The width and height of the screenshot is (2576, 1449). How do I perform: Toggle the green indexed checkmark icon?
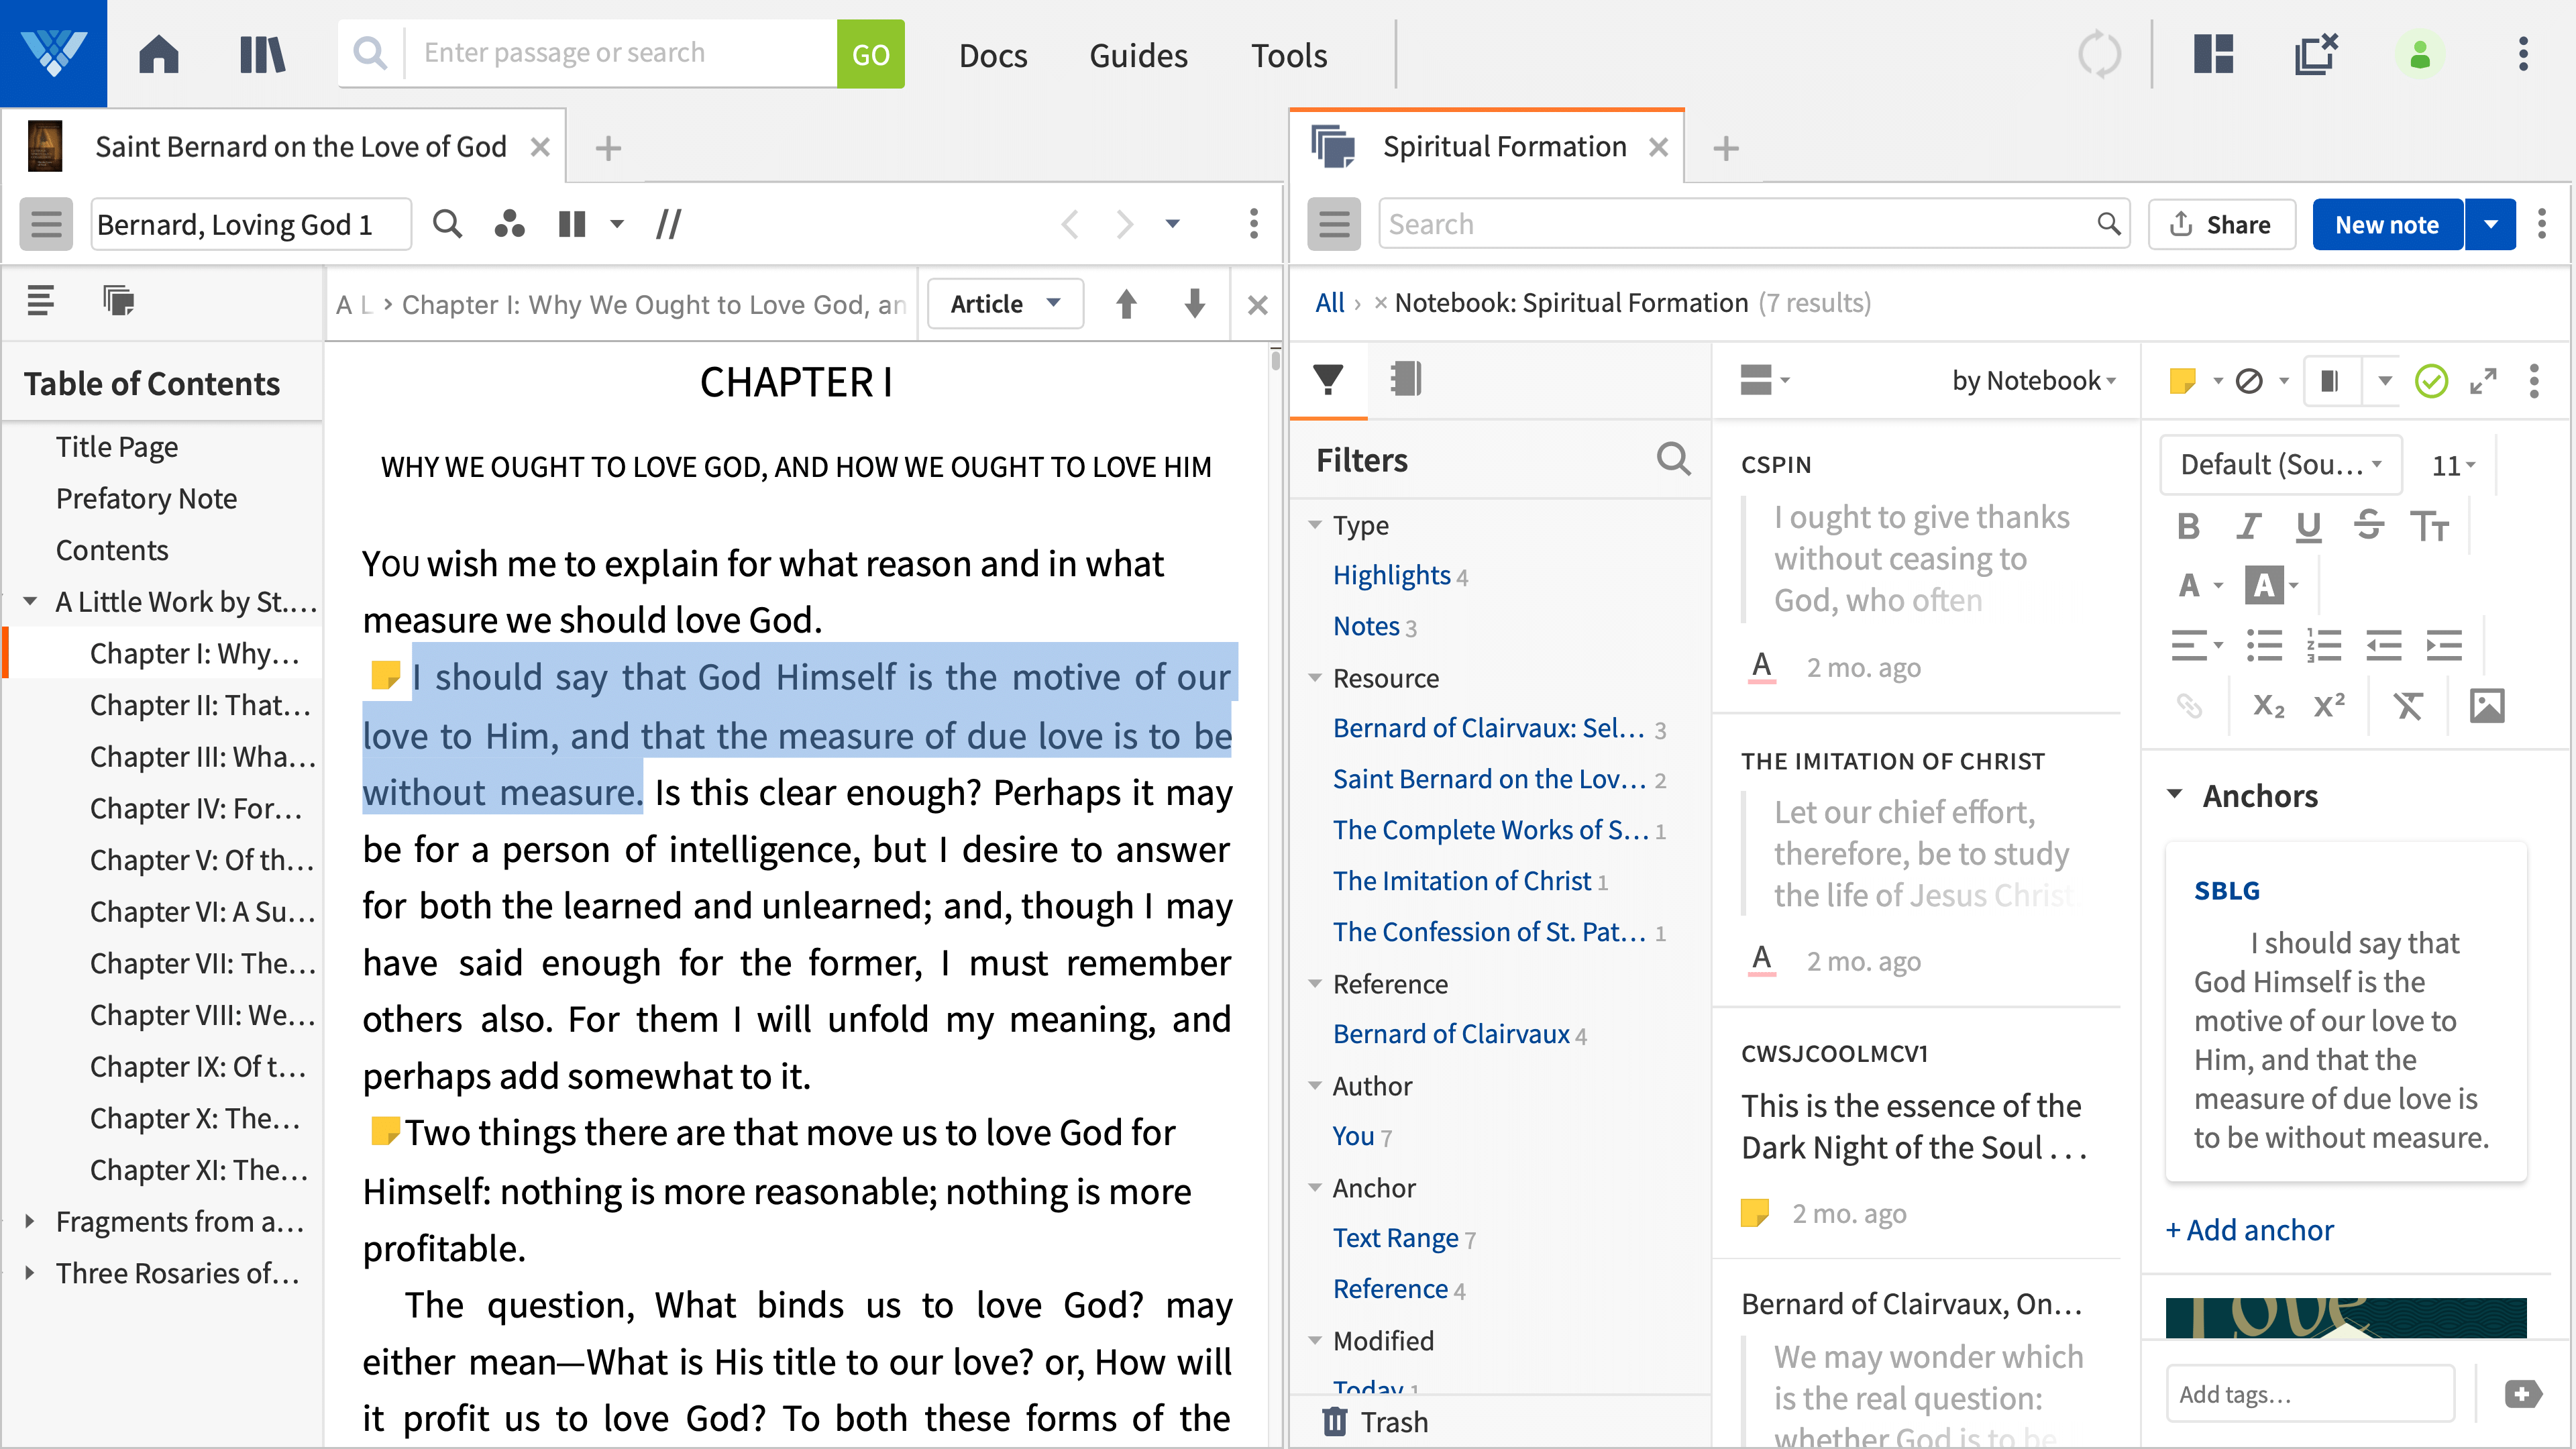tap(2431, 381)
